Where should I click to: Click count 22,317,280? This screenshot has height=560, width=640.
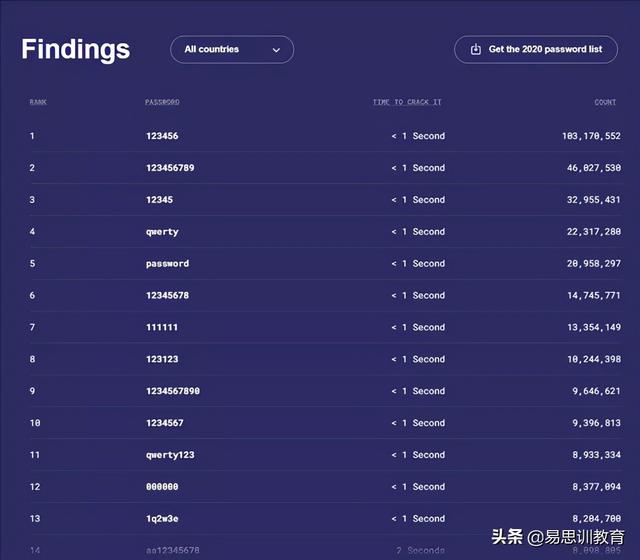(594, 231)
